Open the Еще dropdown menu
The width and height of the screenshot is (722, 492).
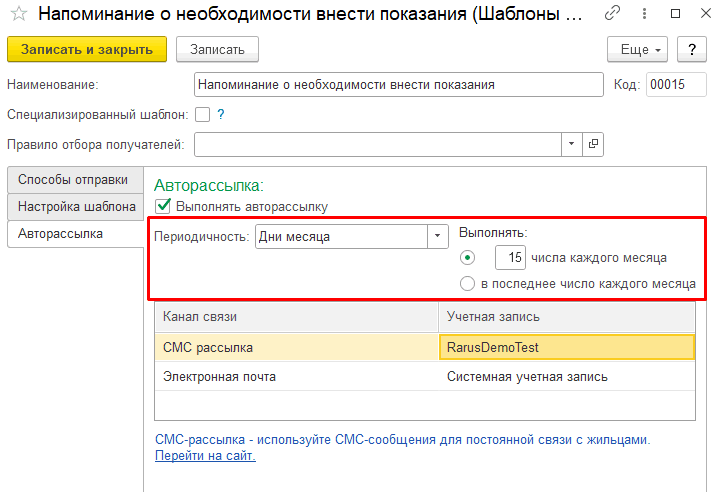tap(637, 49)
